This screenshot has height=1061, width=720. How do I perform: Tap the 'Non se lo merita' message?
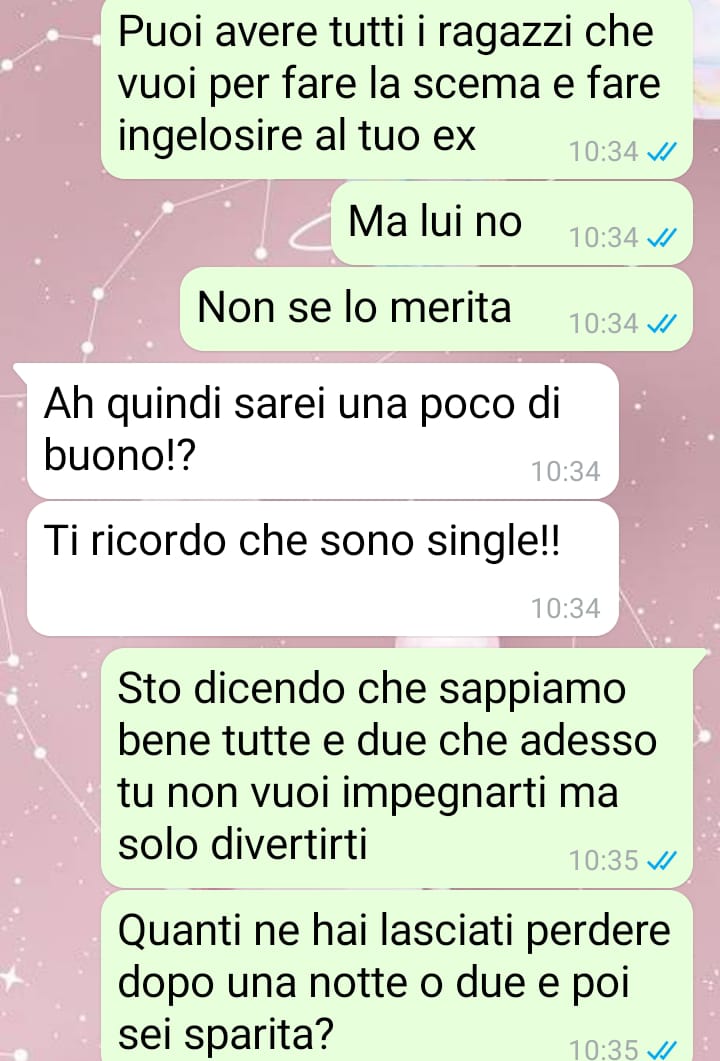pyautogui.click(x=436, y=309)
